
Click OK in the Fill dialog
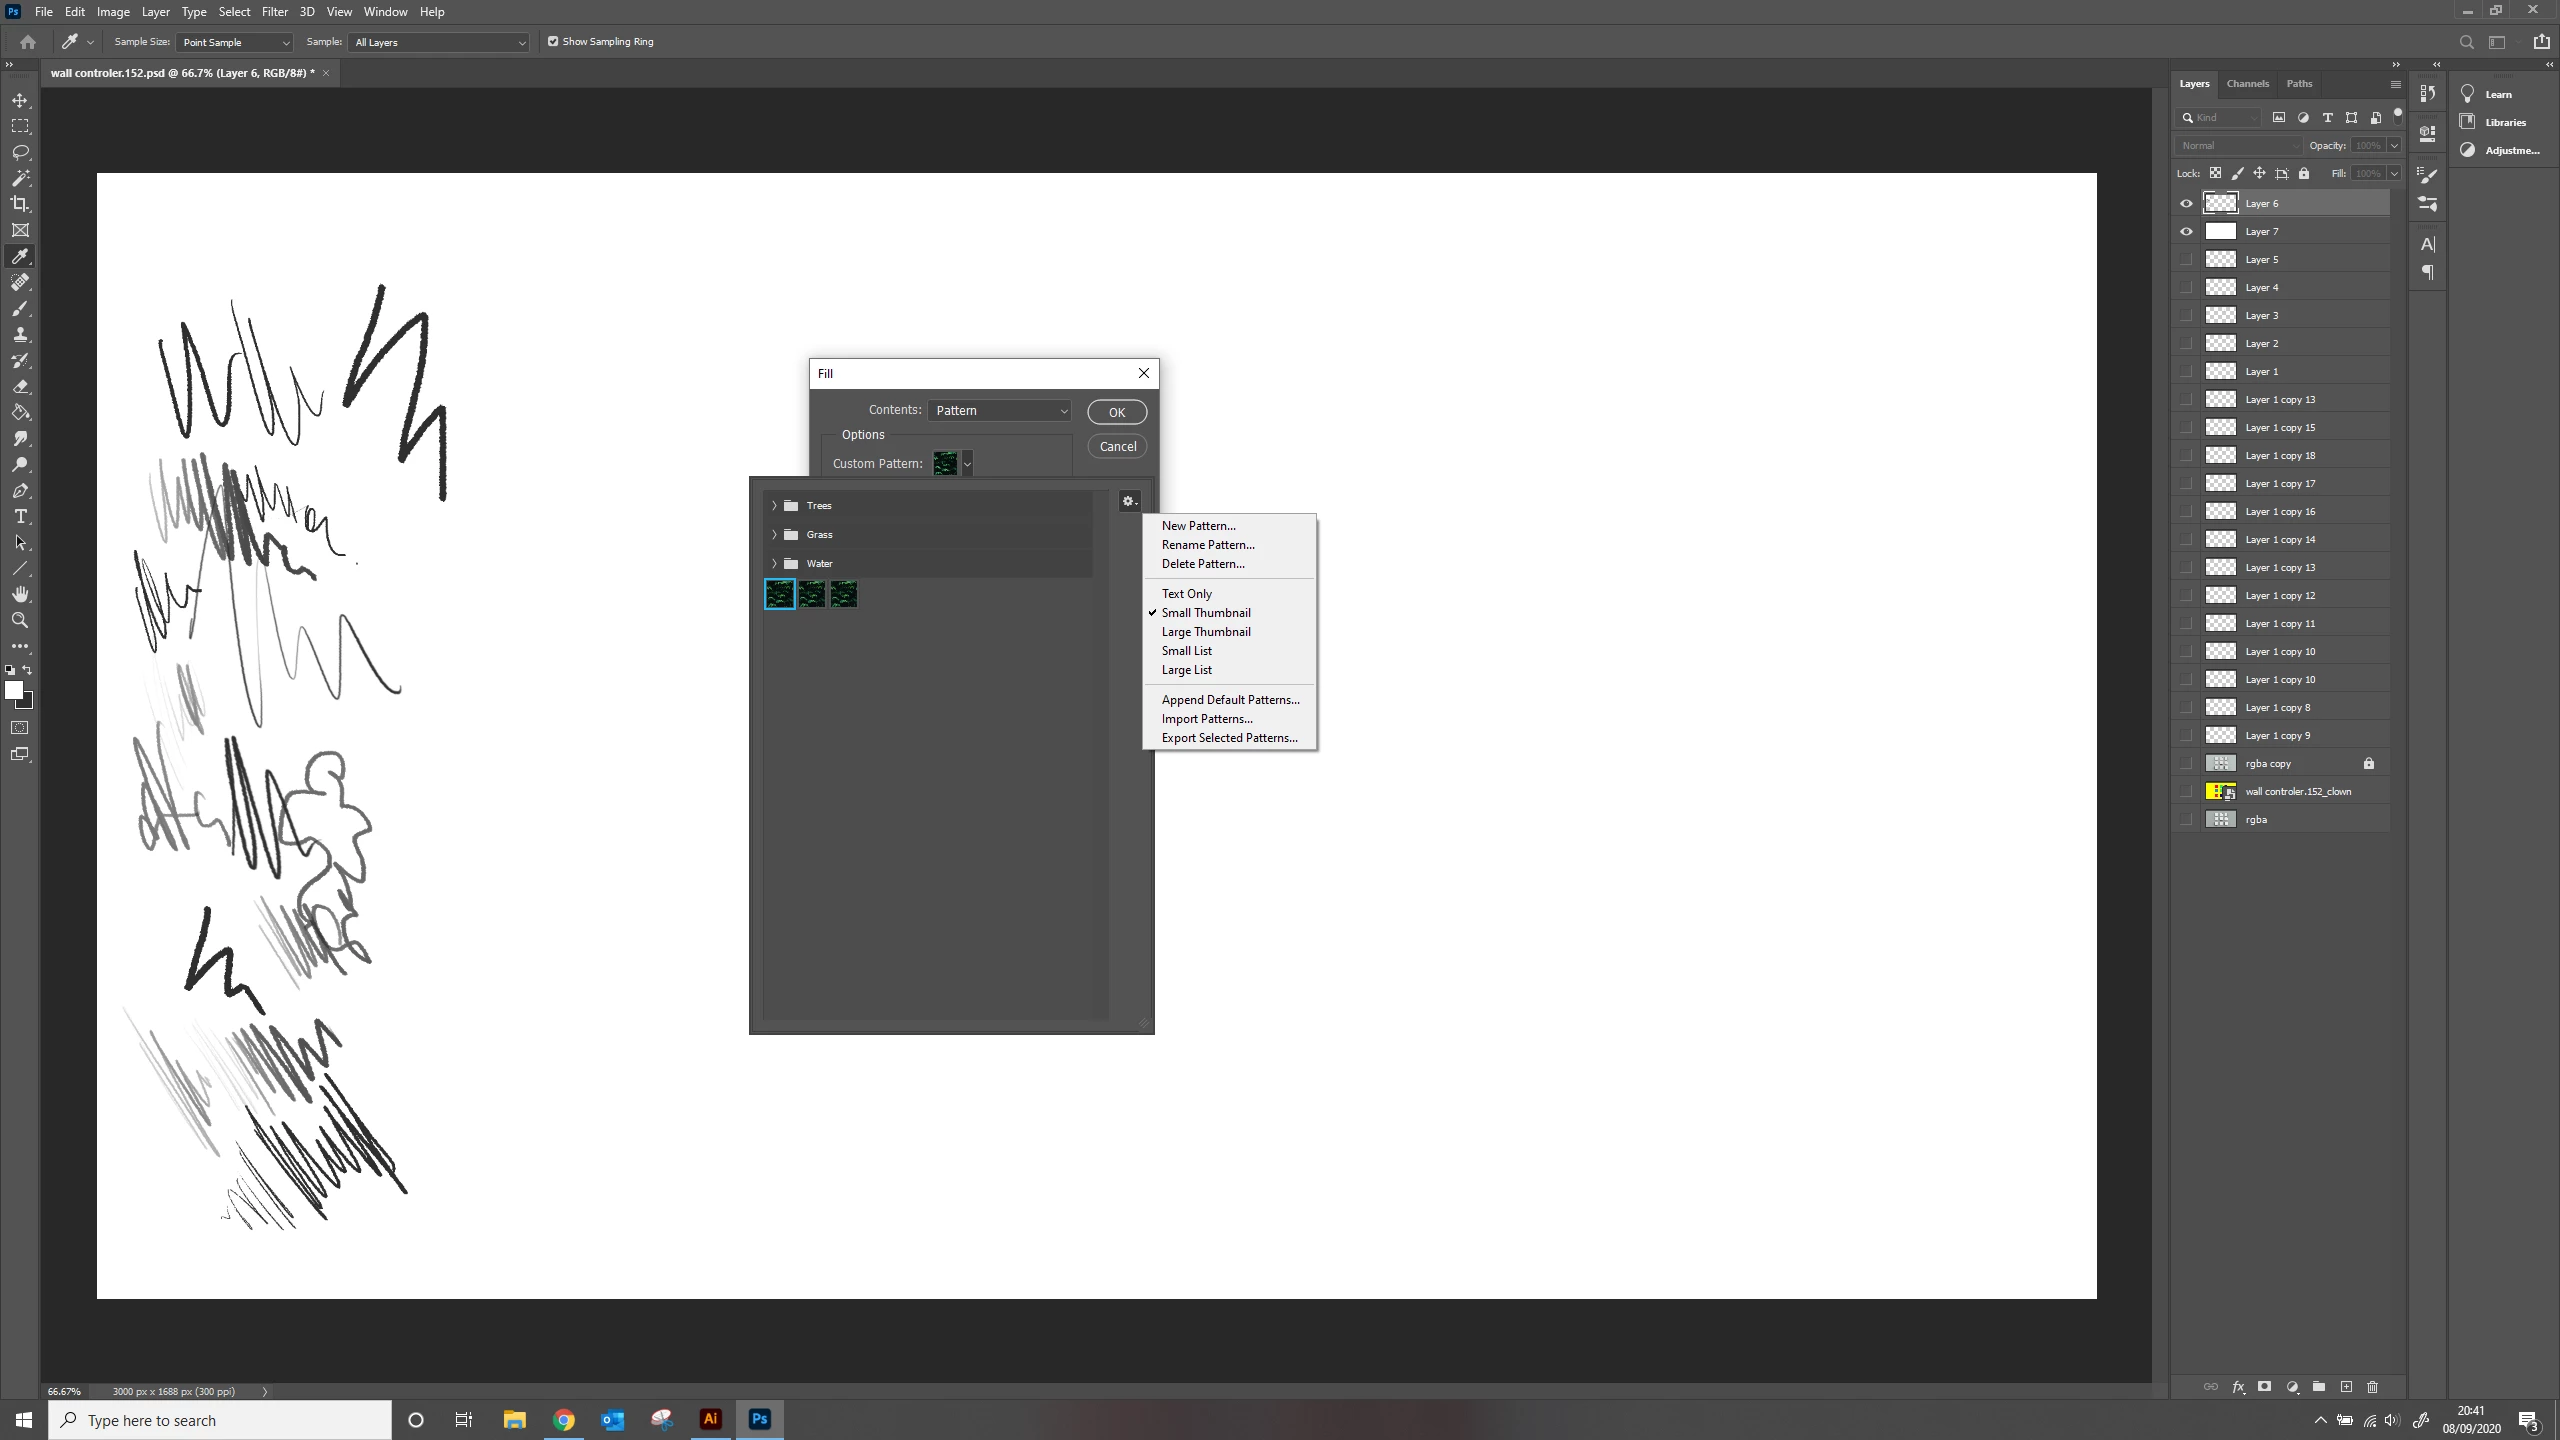coord(1116,413)
